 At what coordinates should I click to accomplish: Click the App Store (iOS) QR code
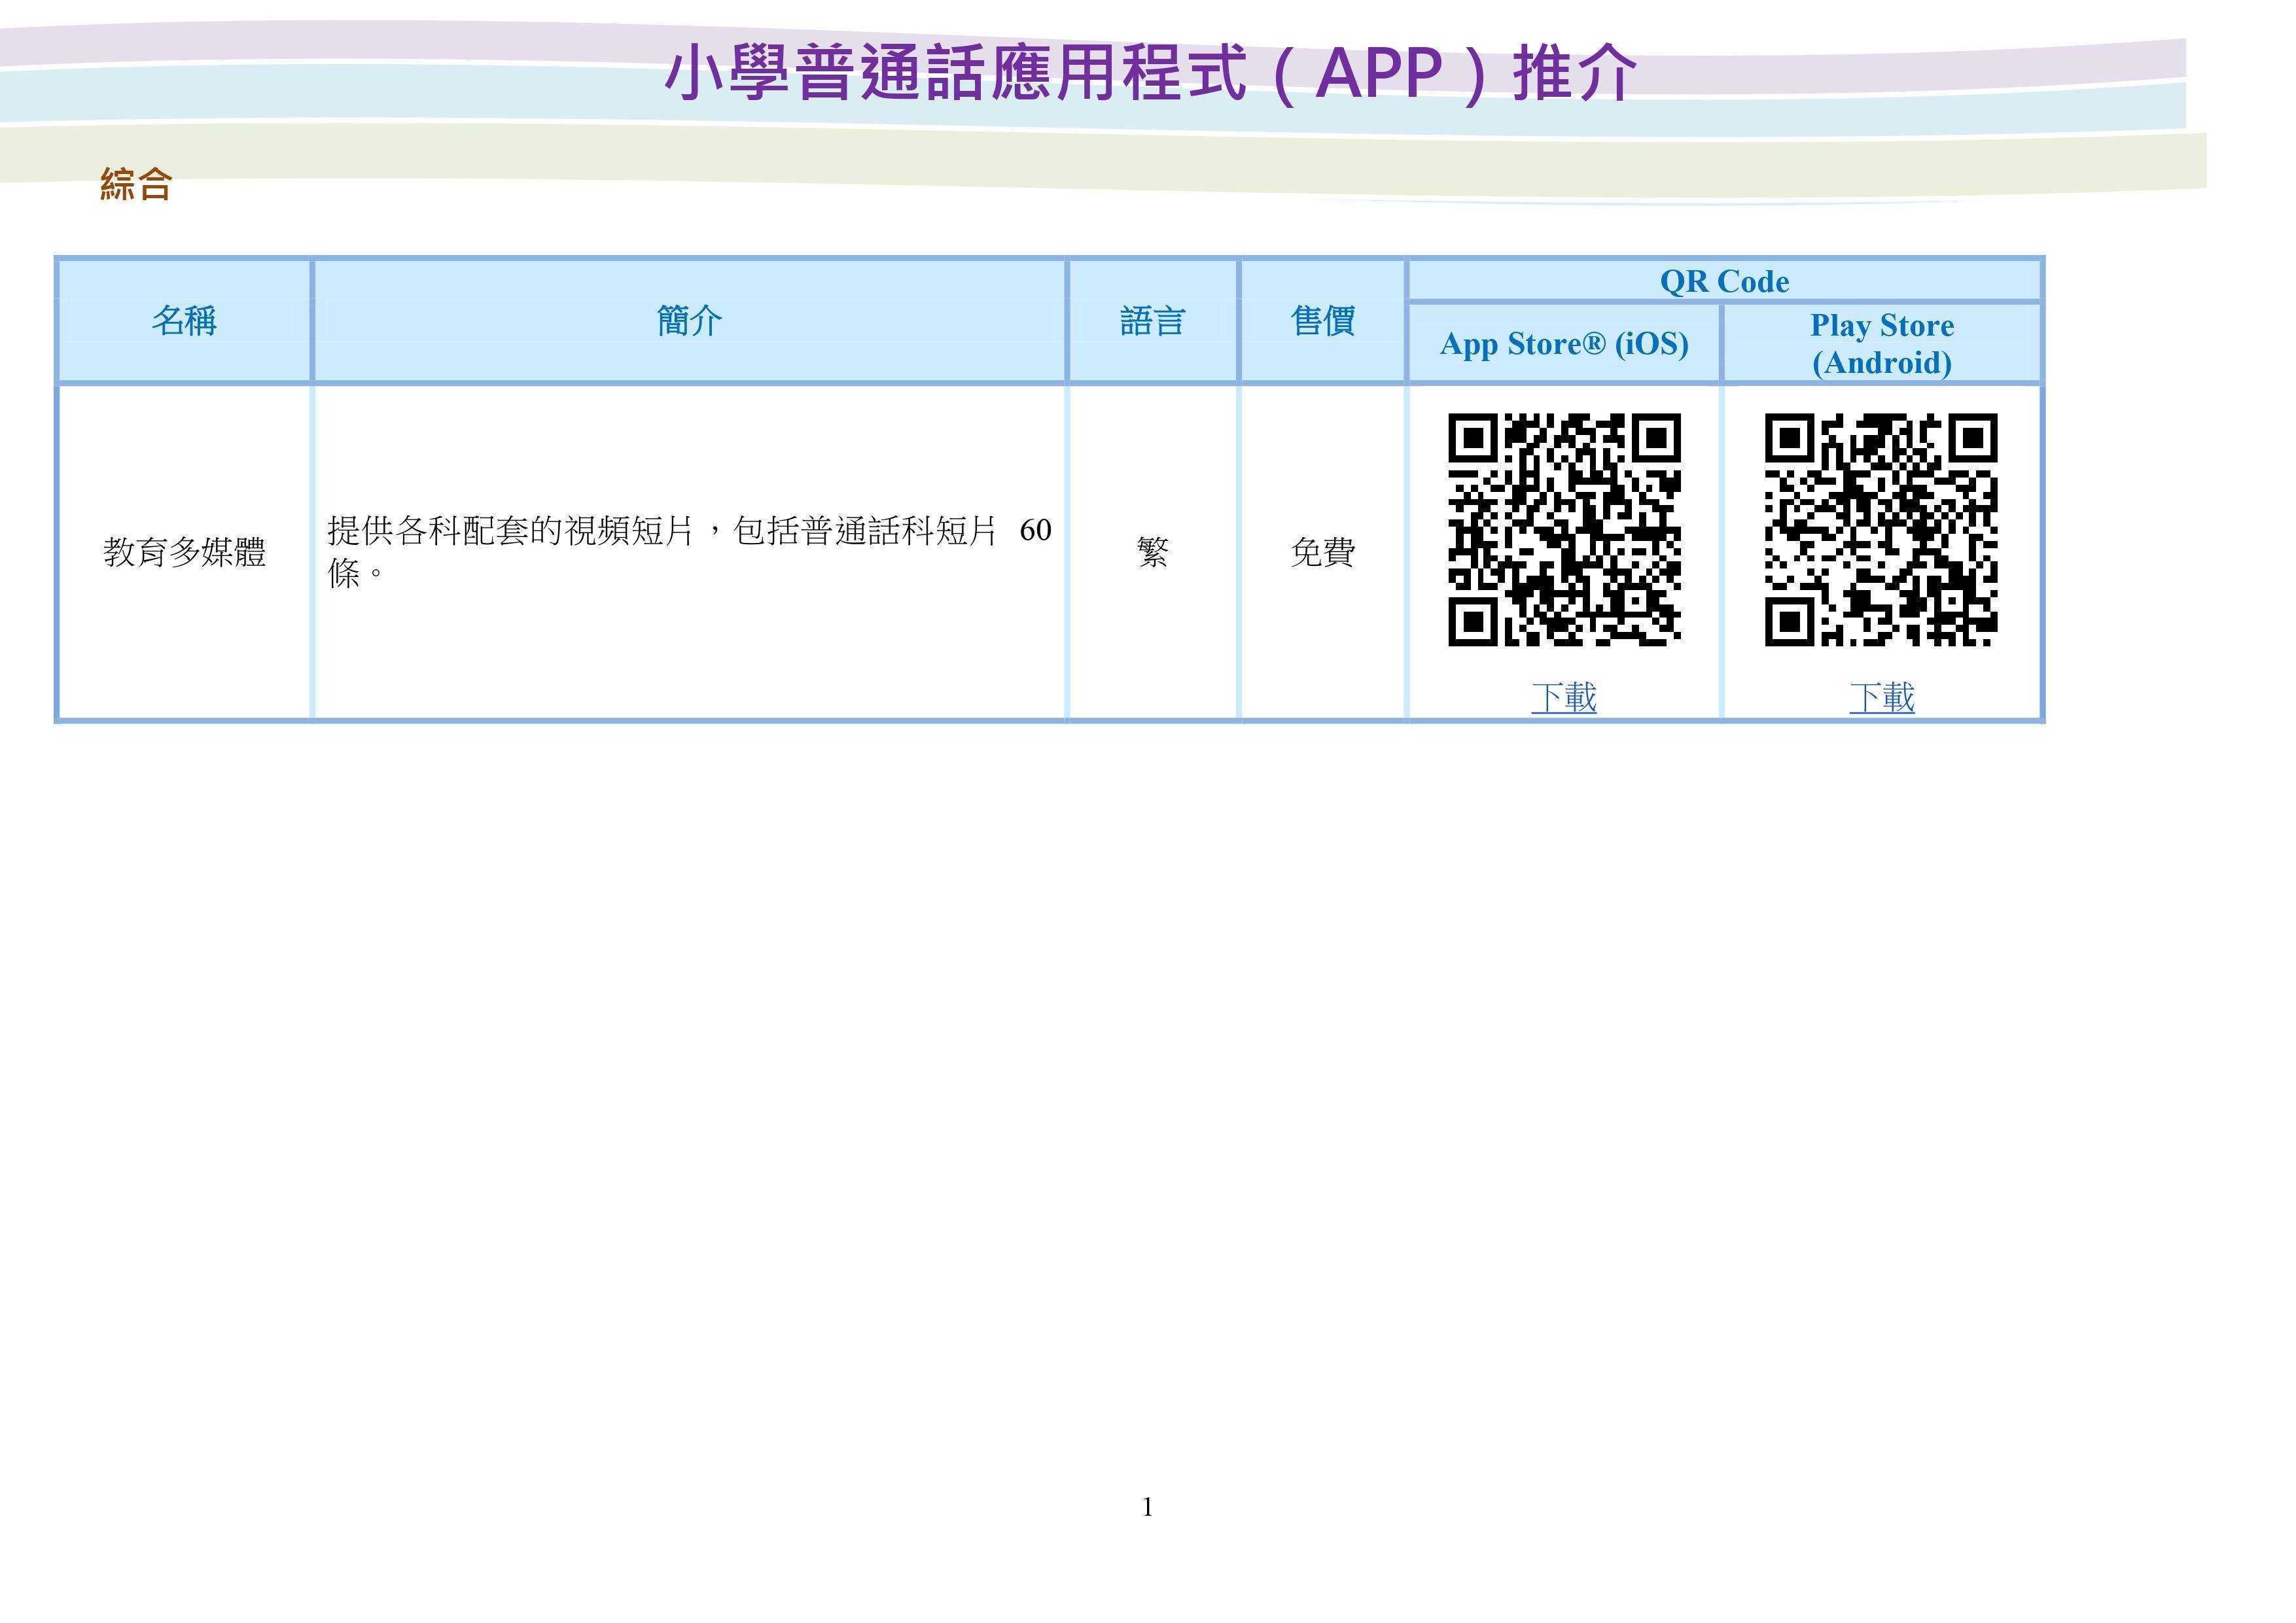(1564, 529)
